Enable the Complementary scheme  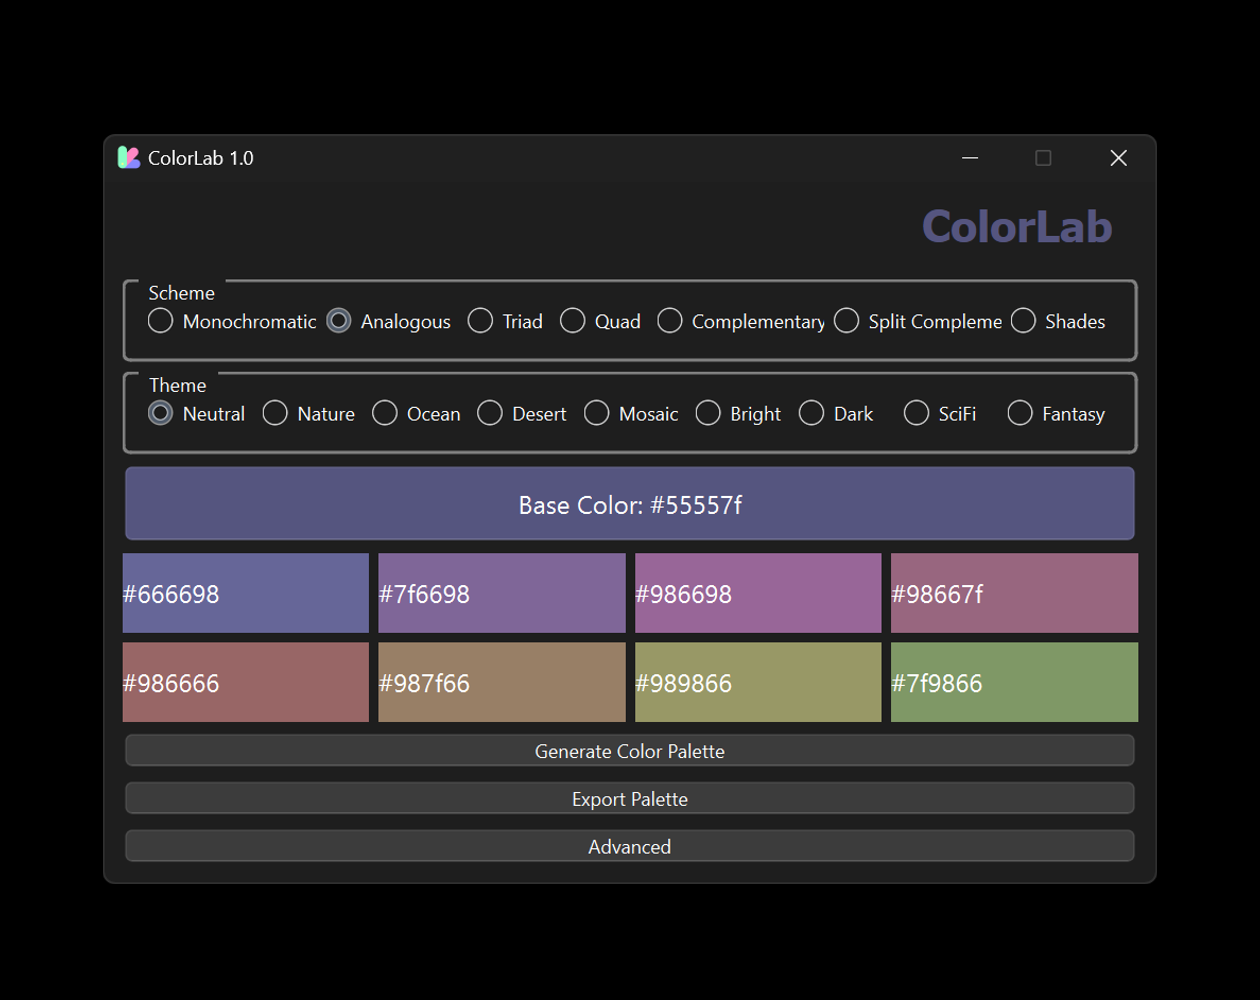pyautogui.click(x=670, y=321)
